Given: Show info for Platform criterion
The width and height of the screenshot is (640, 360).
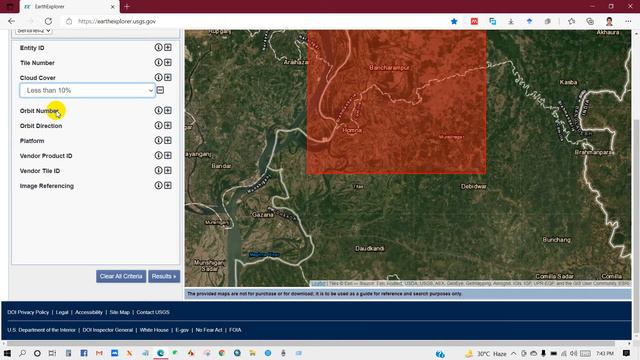Looking at the screenshot, I should [x=158, y=140].
